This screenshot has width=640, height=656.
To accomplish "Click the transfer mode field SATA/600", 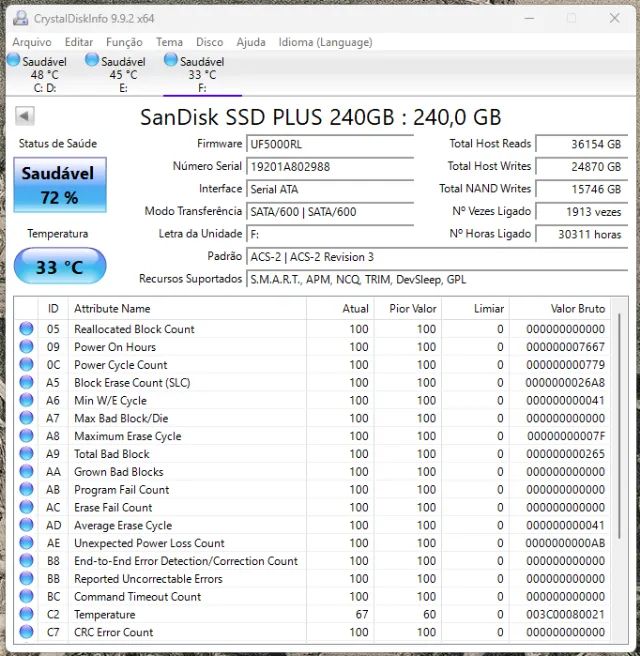I will pos(330,212).
